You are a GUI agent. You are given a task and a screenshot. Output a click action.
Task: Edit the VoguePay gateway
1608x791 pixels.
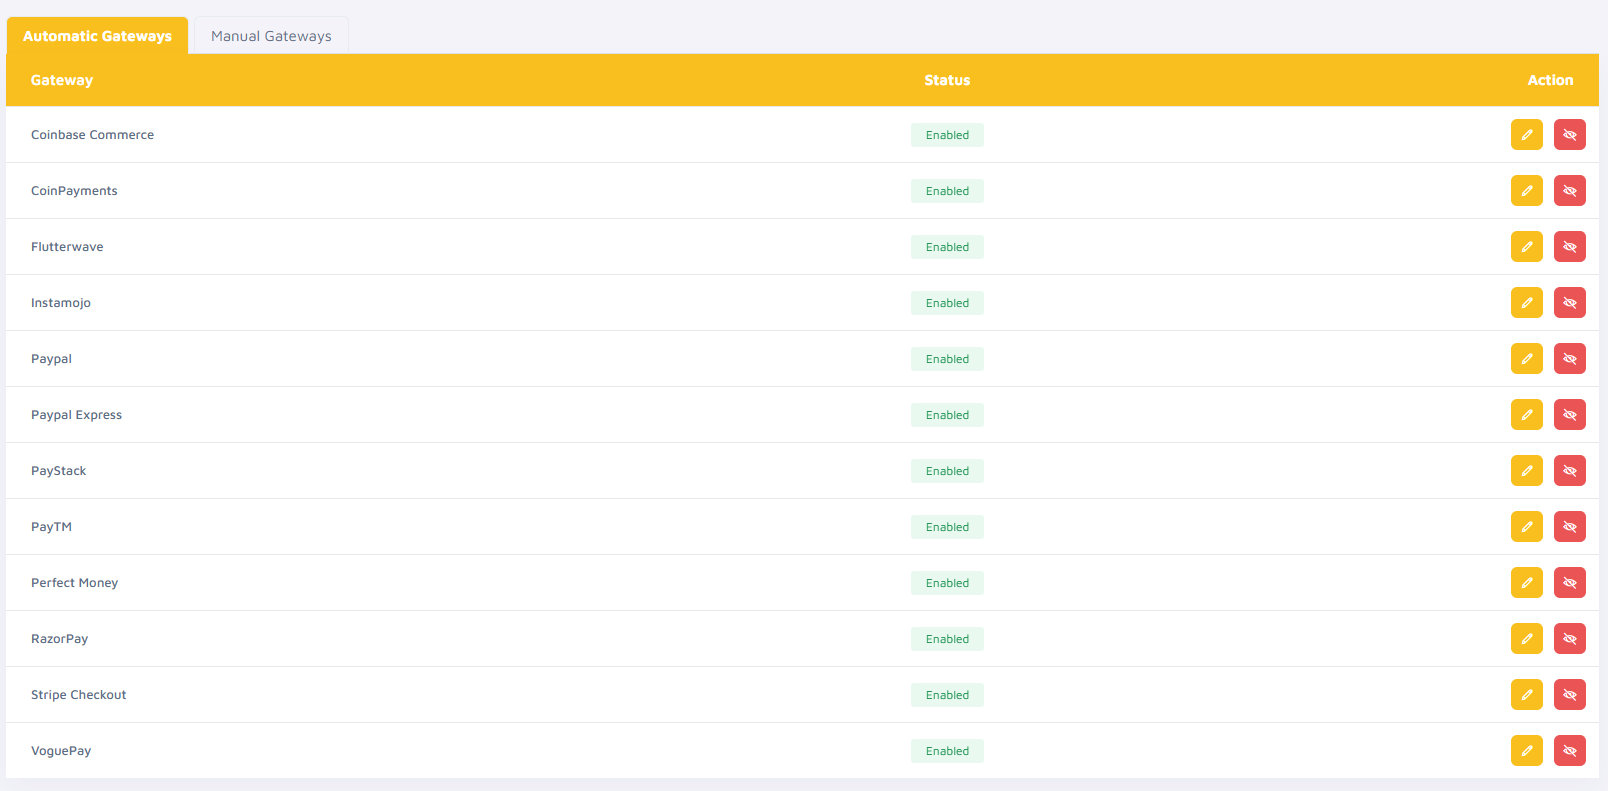click(x=1526, y=751)
